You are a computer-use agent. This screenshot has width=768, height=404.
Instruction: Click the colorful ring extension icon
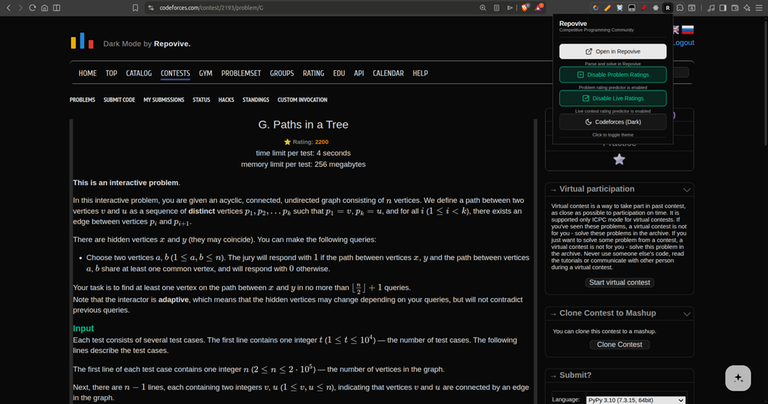tap(596, 8)
